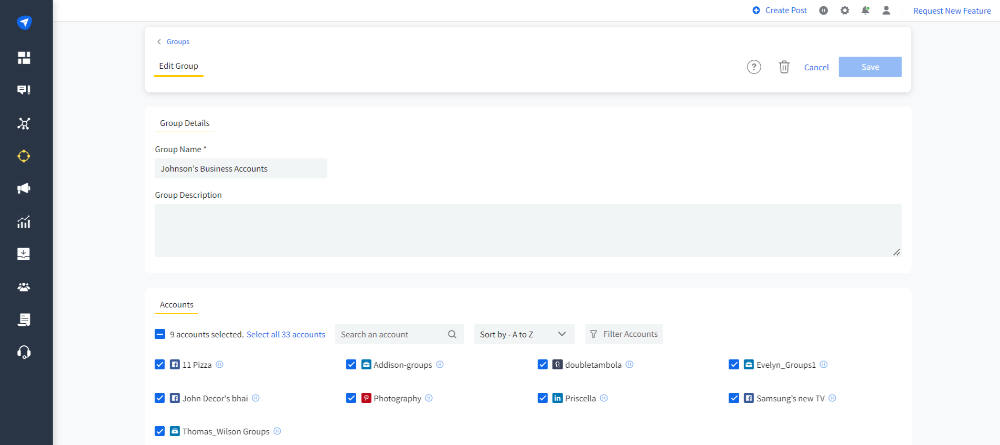Screen dimensions: 1000x445
Task: Open the headset support icon in sidebar
Action: (24, 352)
